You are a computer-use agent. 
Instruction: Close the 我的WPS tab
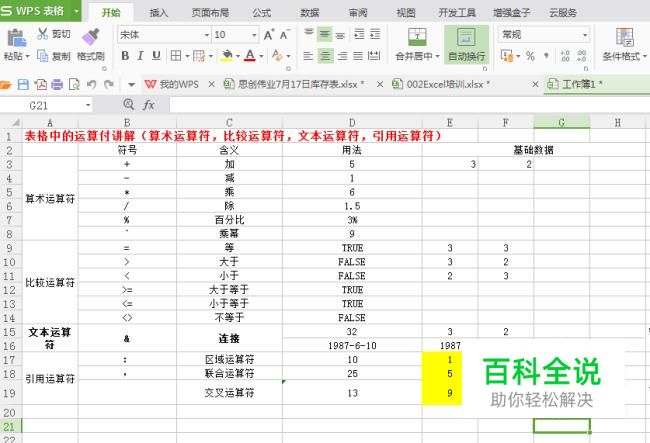click(211, 85)
